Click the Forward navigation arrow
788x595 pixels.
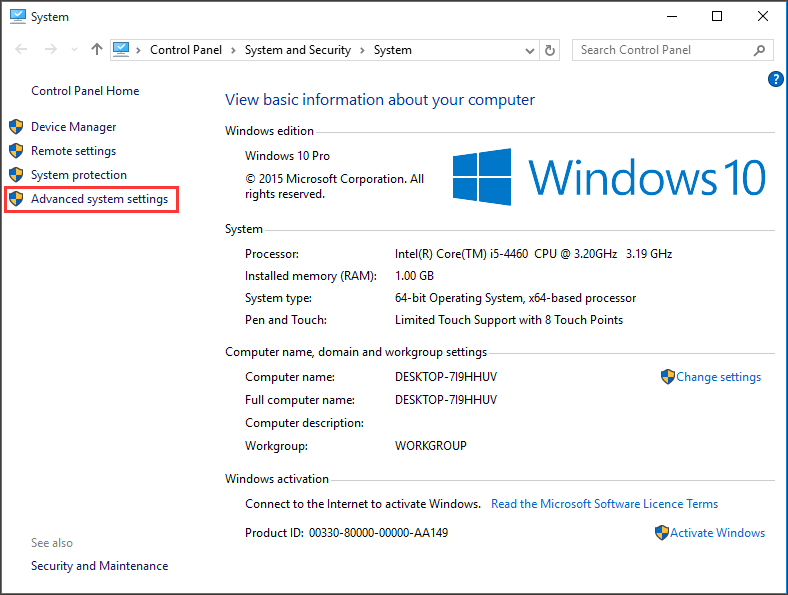pos(50,50)
